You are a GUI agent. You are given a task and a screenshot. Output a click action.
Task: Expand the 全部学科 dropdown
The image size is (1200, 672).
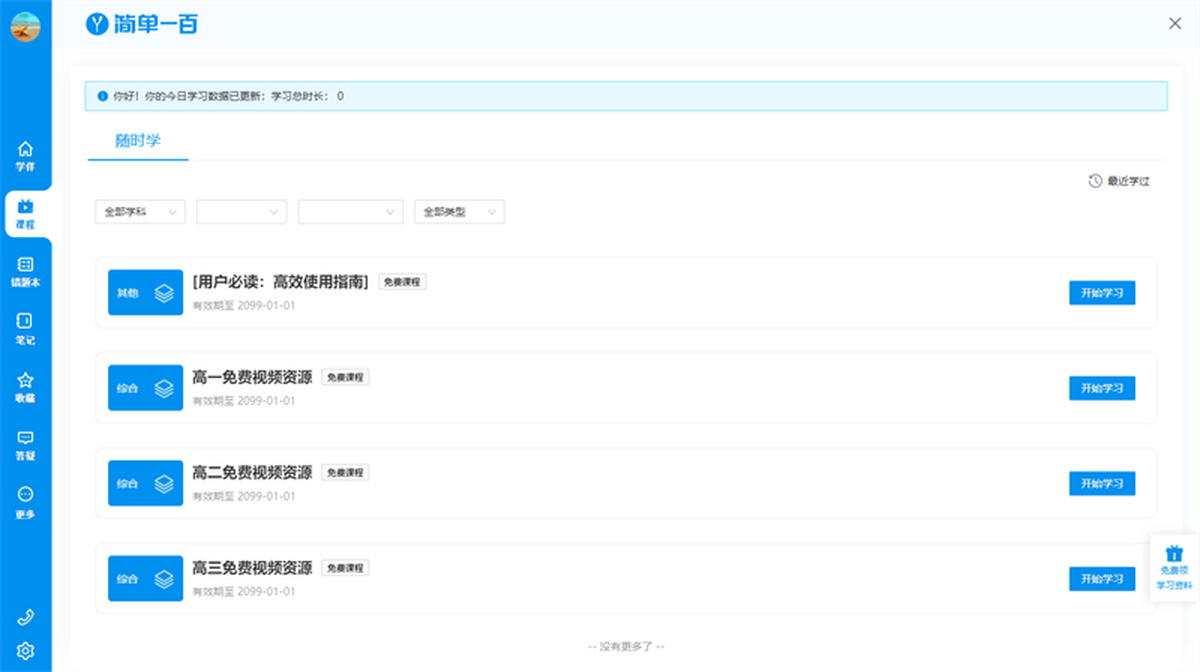140,212
